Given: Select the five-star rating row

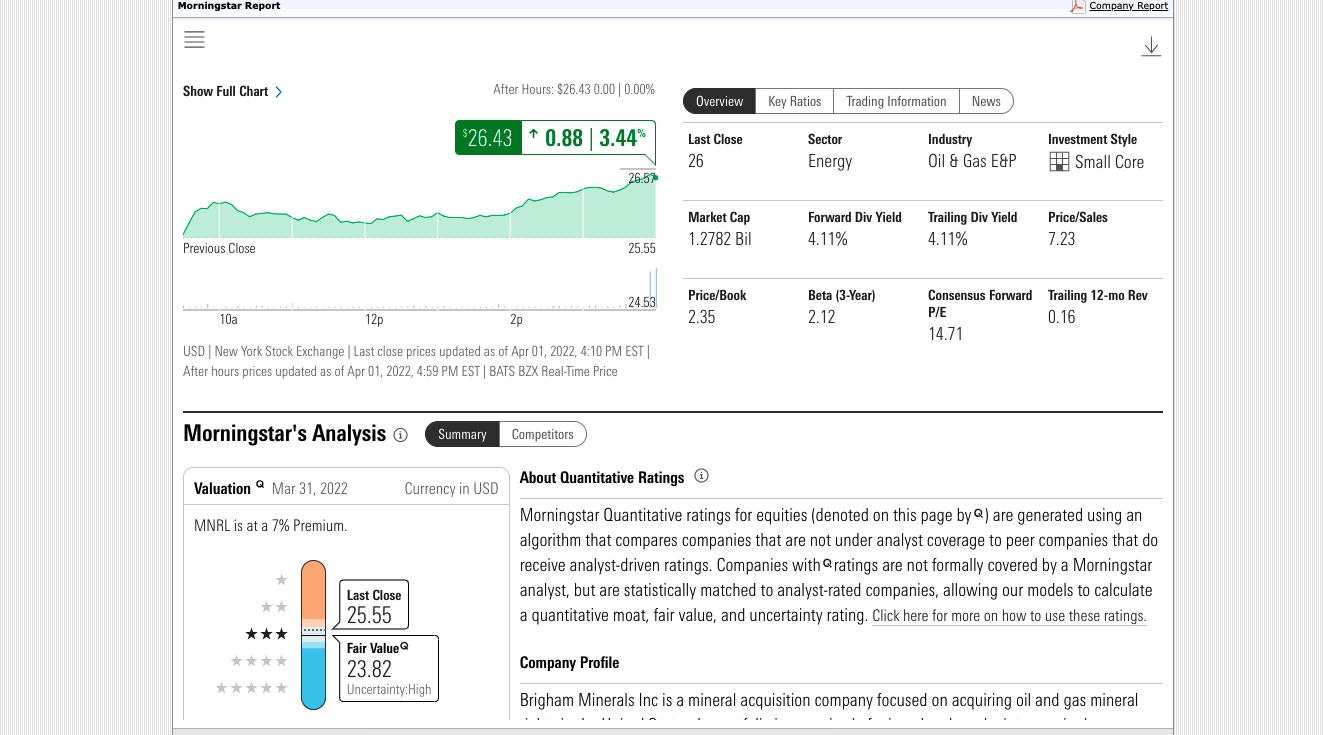Looking at the screenshot, I should [252, 688].
